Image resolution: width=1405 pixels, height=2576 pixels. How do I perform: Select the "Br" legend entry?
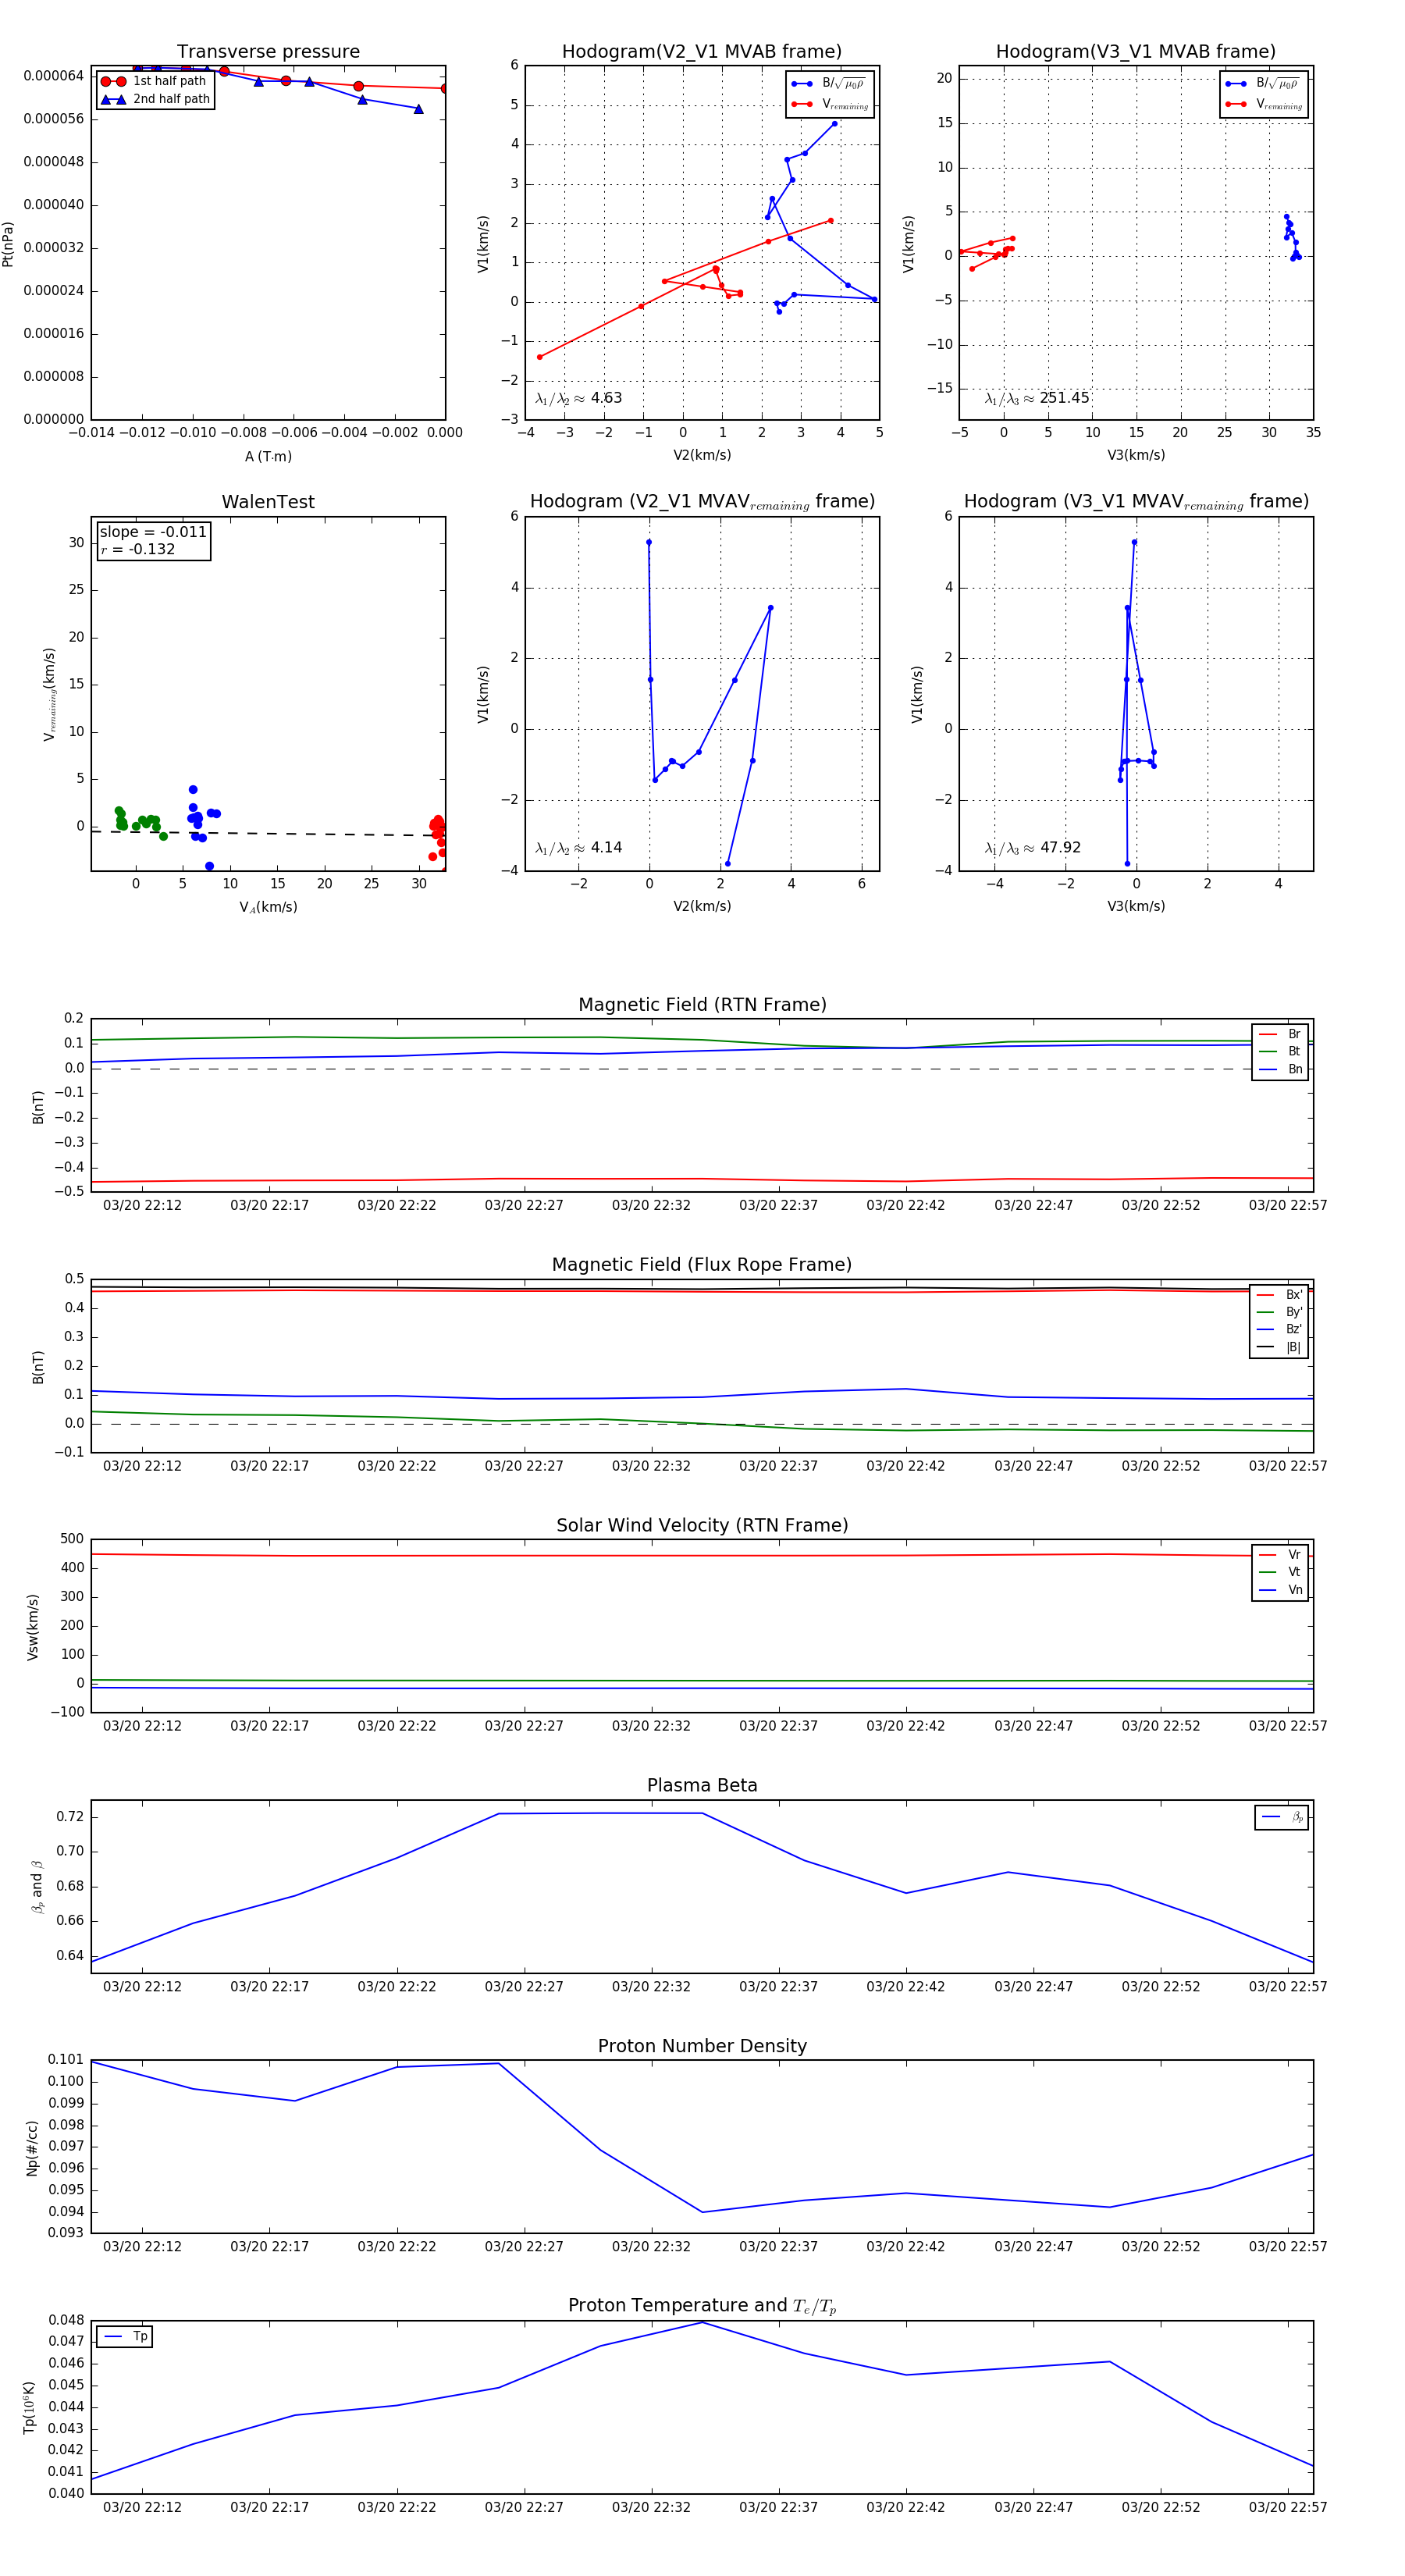[x=1280, y=1034]
